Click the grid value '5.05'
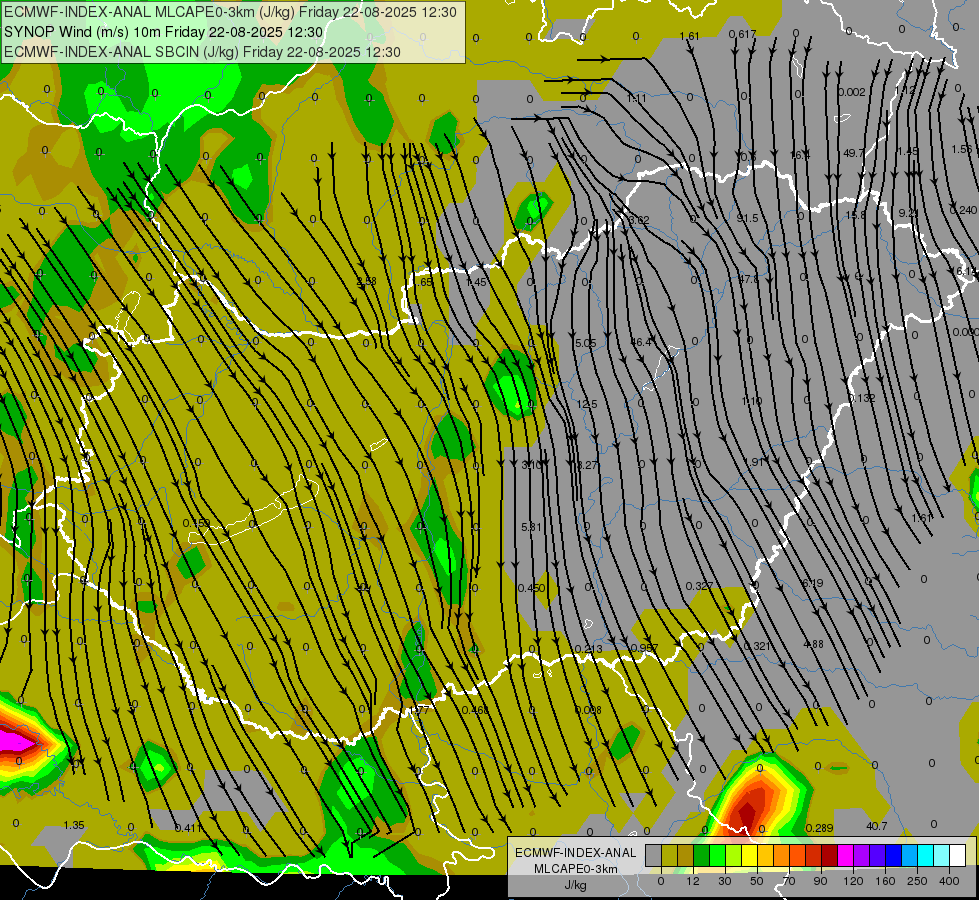The width and height of the screenshot is (979, 900). (585, 343)
